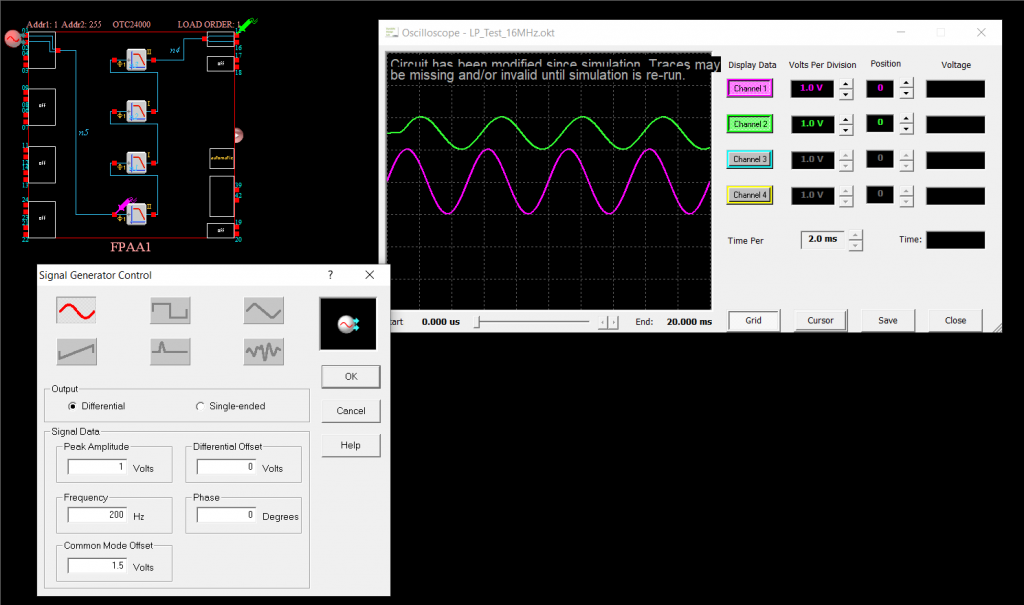The height and width of the screenshot is (605, 1024).
Task: Decrease Channel 2 position value
Action: (x=907, y=129)
